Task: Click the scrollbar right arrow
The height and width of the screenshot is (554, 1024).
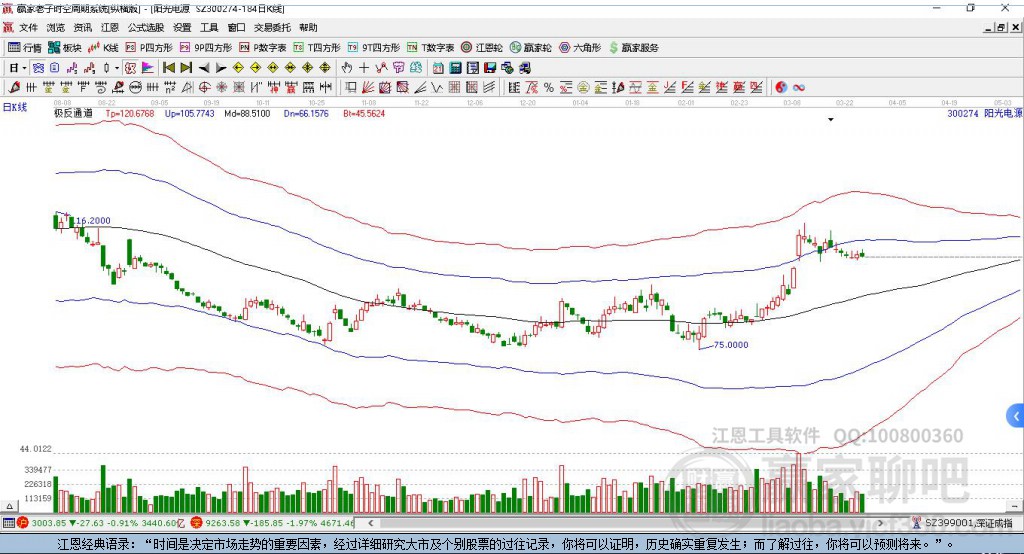Action: click(880, 523)
